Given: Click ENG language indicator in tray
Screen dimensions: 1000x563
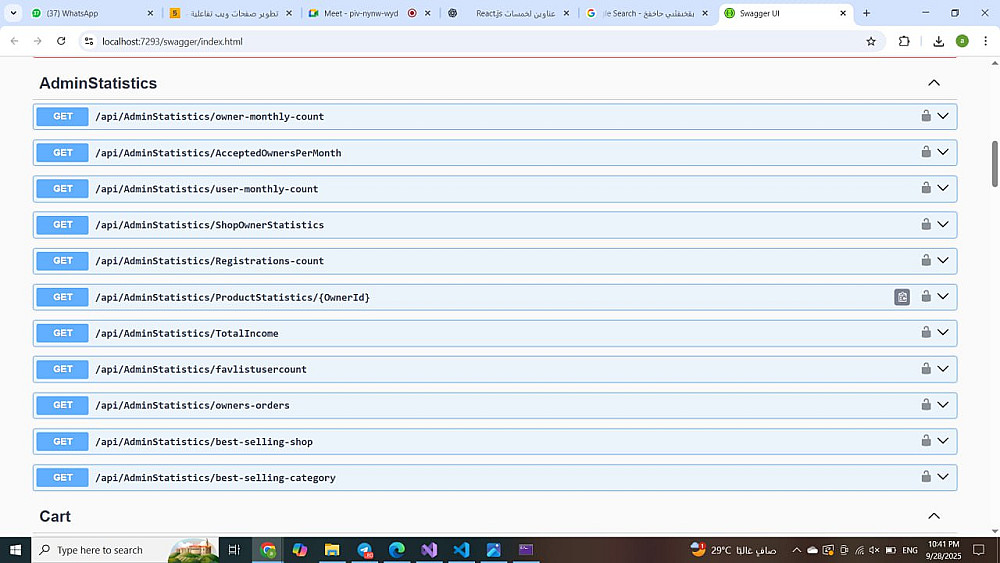Looking at the screenshot, I should click(x=910, y=550).
